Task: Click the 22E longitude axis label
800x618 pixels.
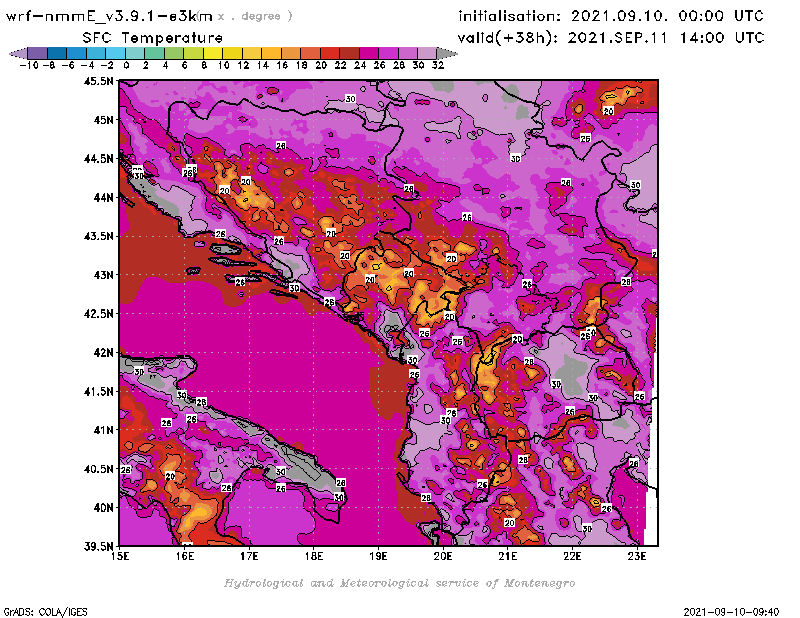Action: [x=572, y=556]
